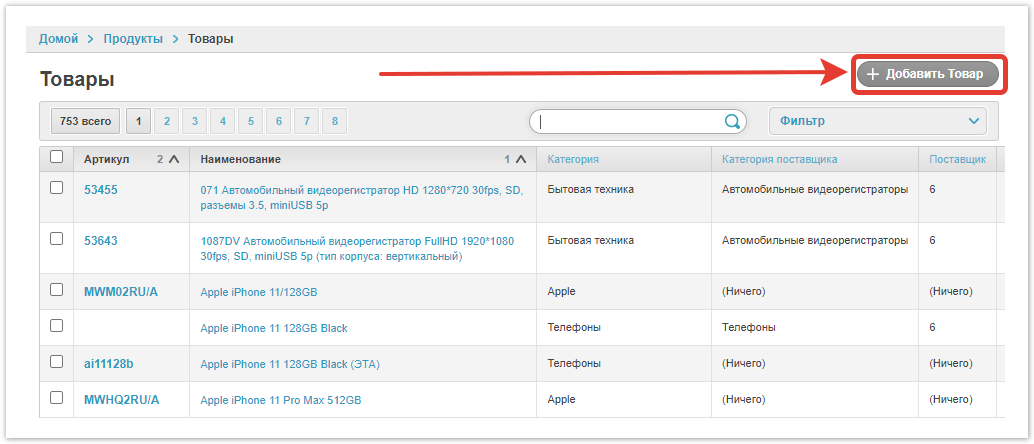Select checkbox for MWM02RU/A row

pyautogui.click(x=56, y=290)
